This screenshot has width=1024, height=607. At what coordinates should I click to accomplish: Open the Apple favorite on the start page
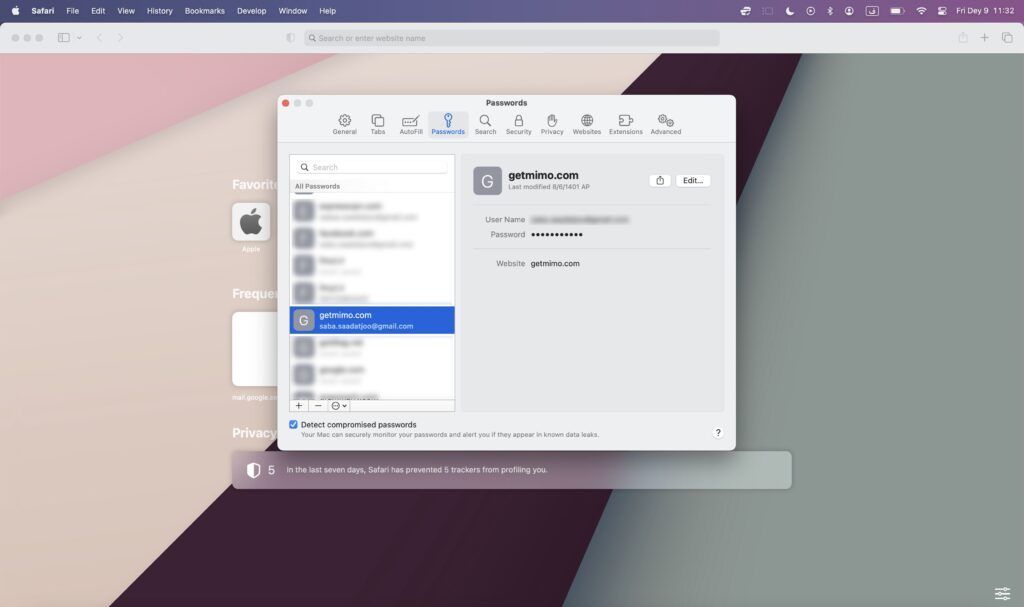point(251,222)
